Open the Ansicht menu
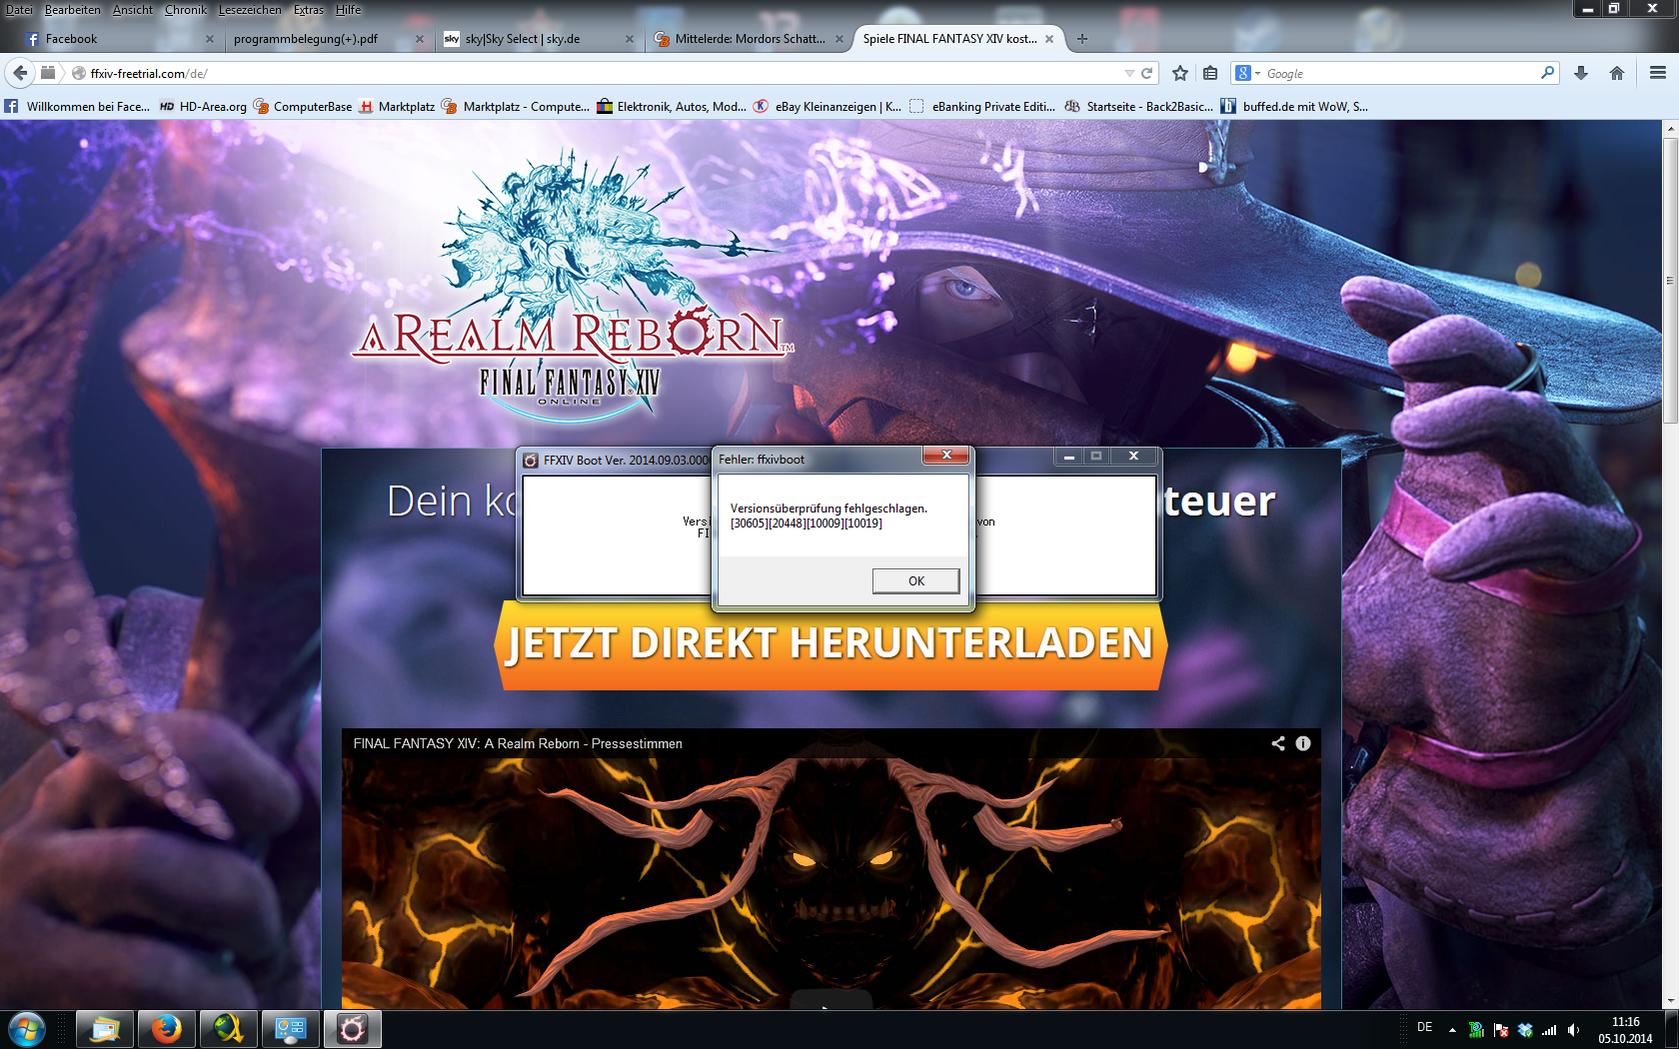 click(x=132, y=10)
